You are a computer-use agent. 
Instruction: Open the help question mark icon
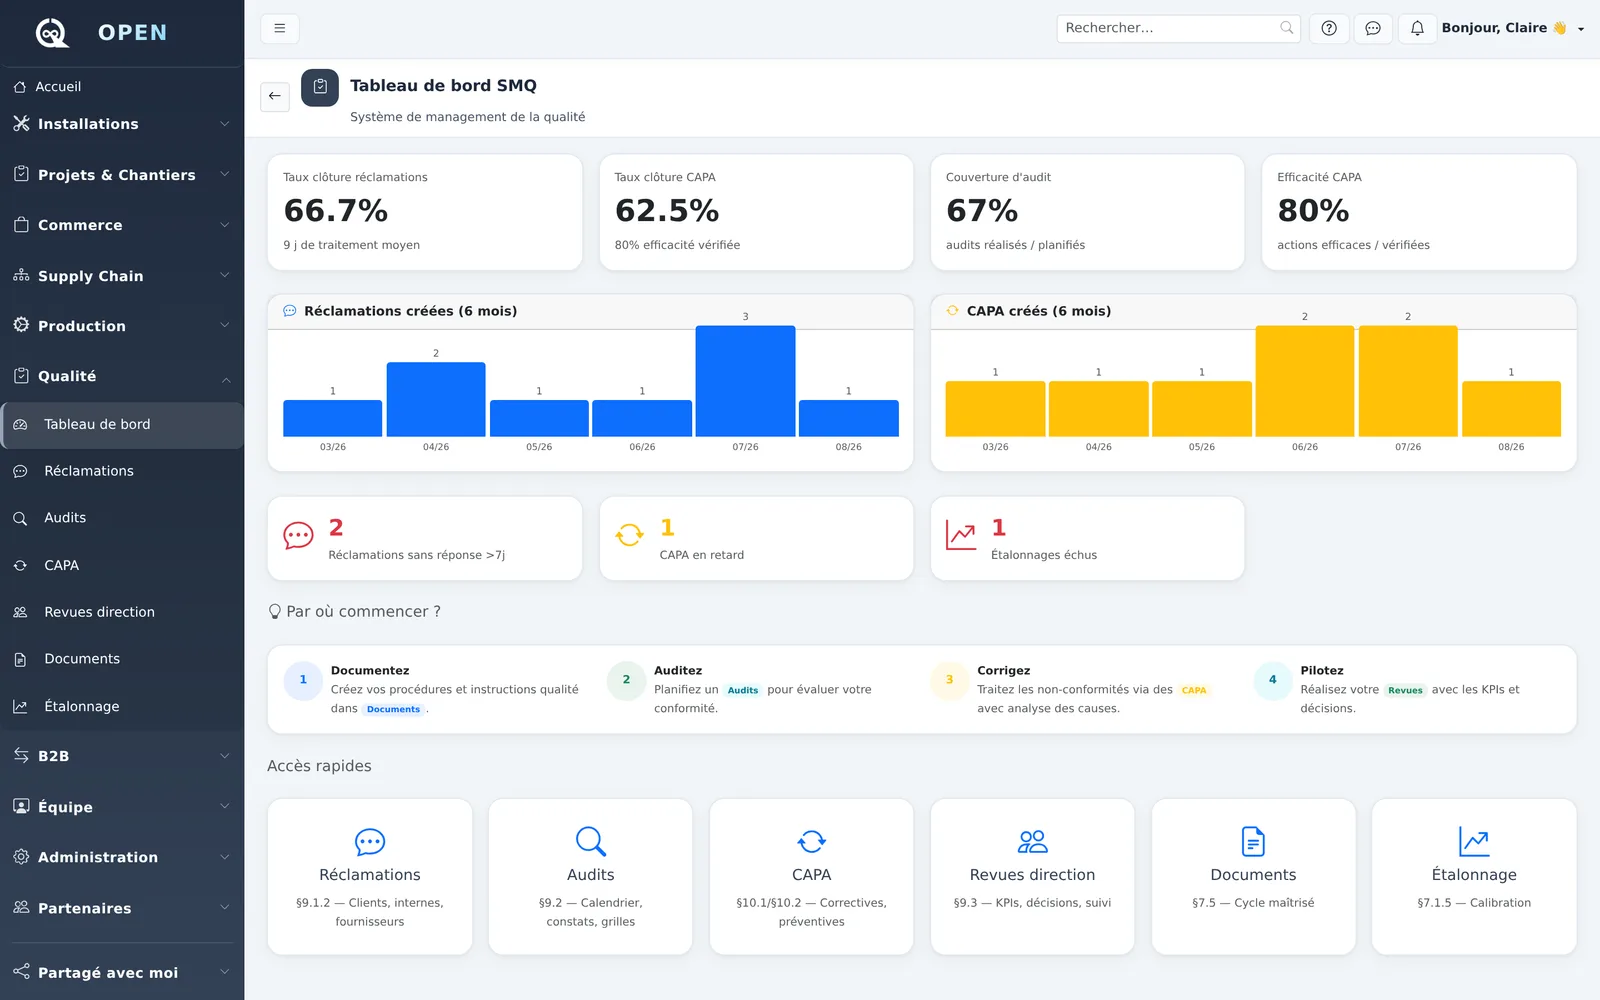(x=1329, y=28)
